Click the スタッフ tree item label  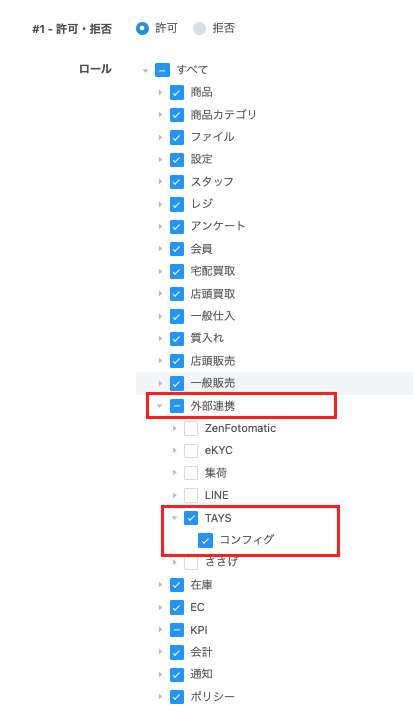click(x=212, y=181)
